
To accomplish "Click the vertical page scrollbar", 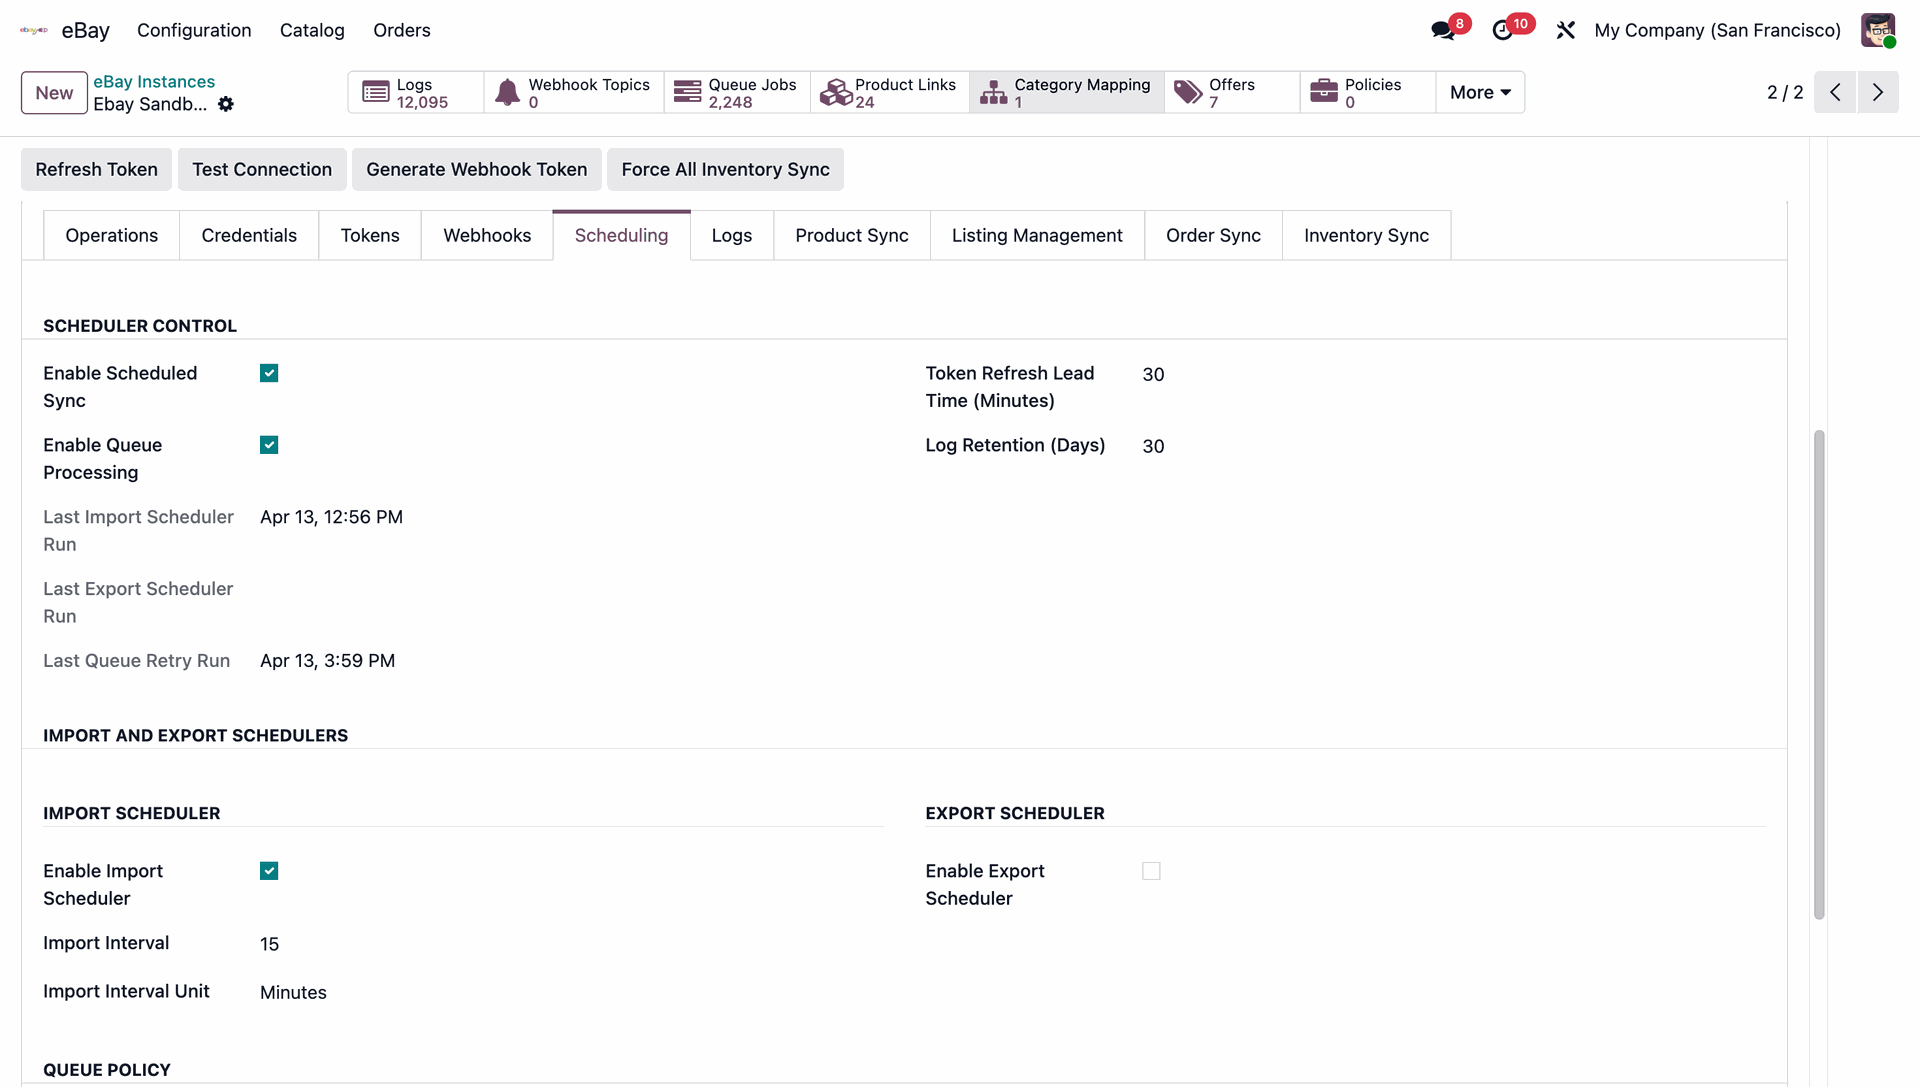I will coord(1819,675).
